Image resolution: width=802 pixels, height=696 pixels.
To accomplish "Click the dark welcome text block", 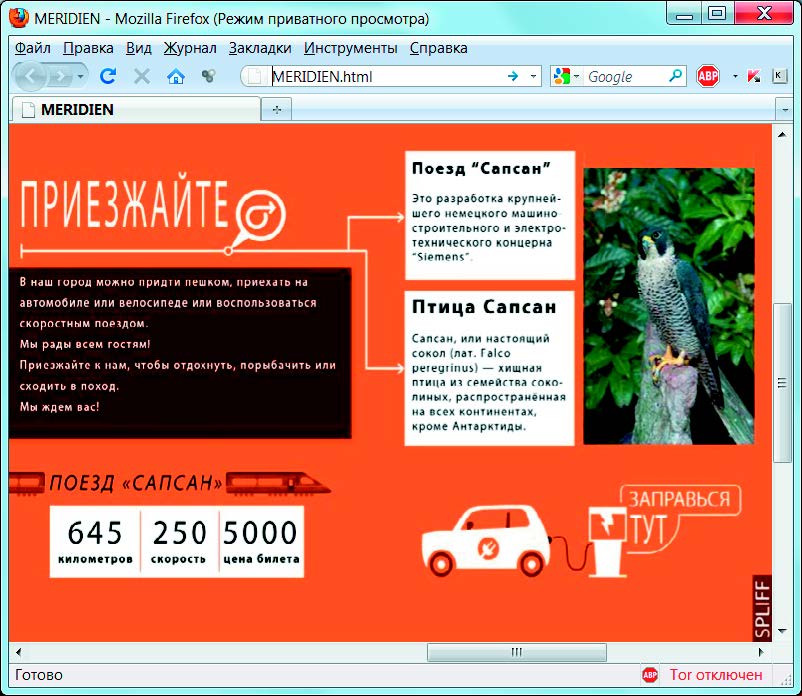I will coord(180,352).
